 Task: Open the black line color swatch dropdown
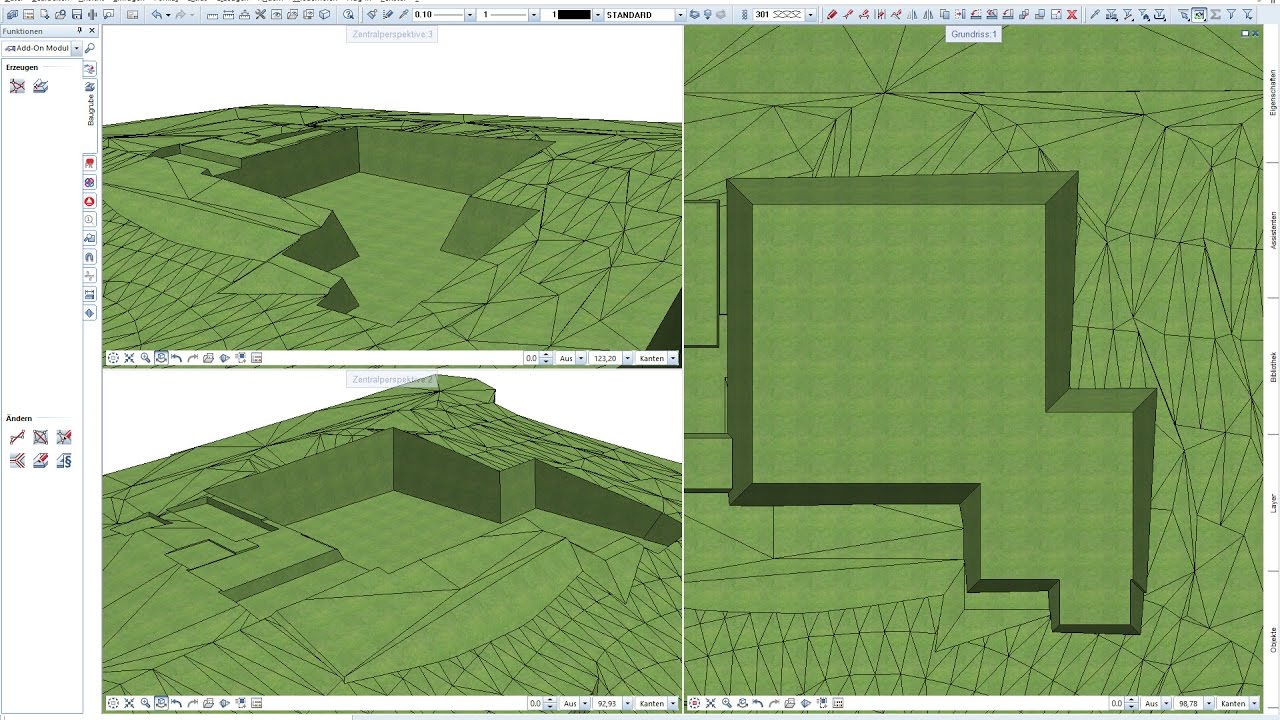click(598, 15)
